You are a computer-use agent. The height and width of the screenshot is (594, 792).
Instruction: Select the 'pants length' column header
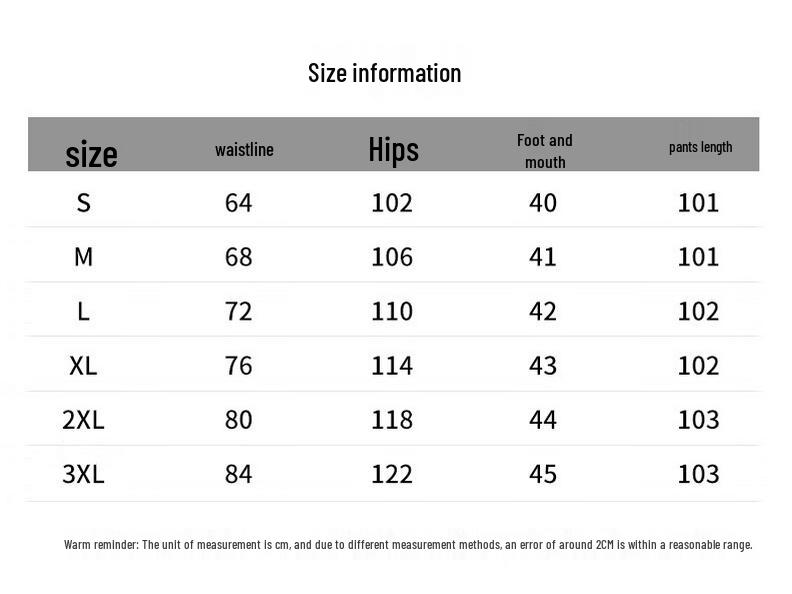[x=700, y=147]
